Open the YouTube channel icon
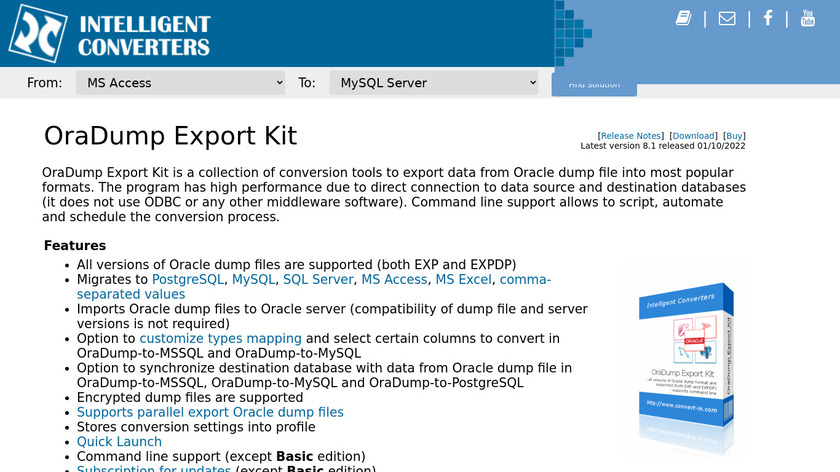Viewport: 840px width, 472px height. 808,18
